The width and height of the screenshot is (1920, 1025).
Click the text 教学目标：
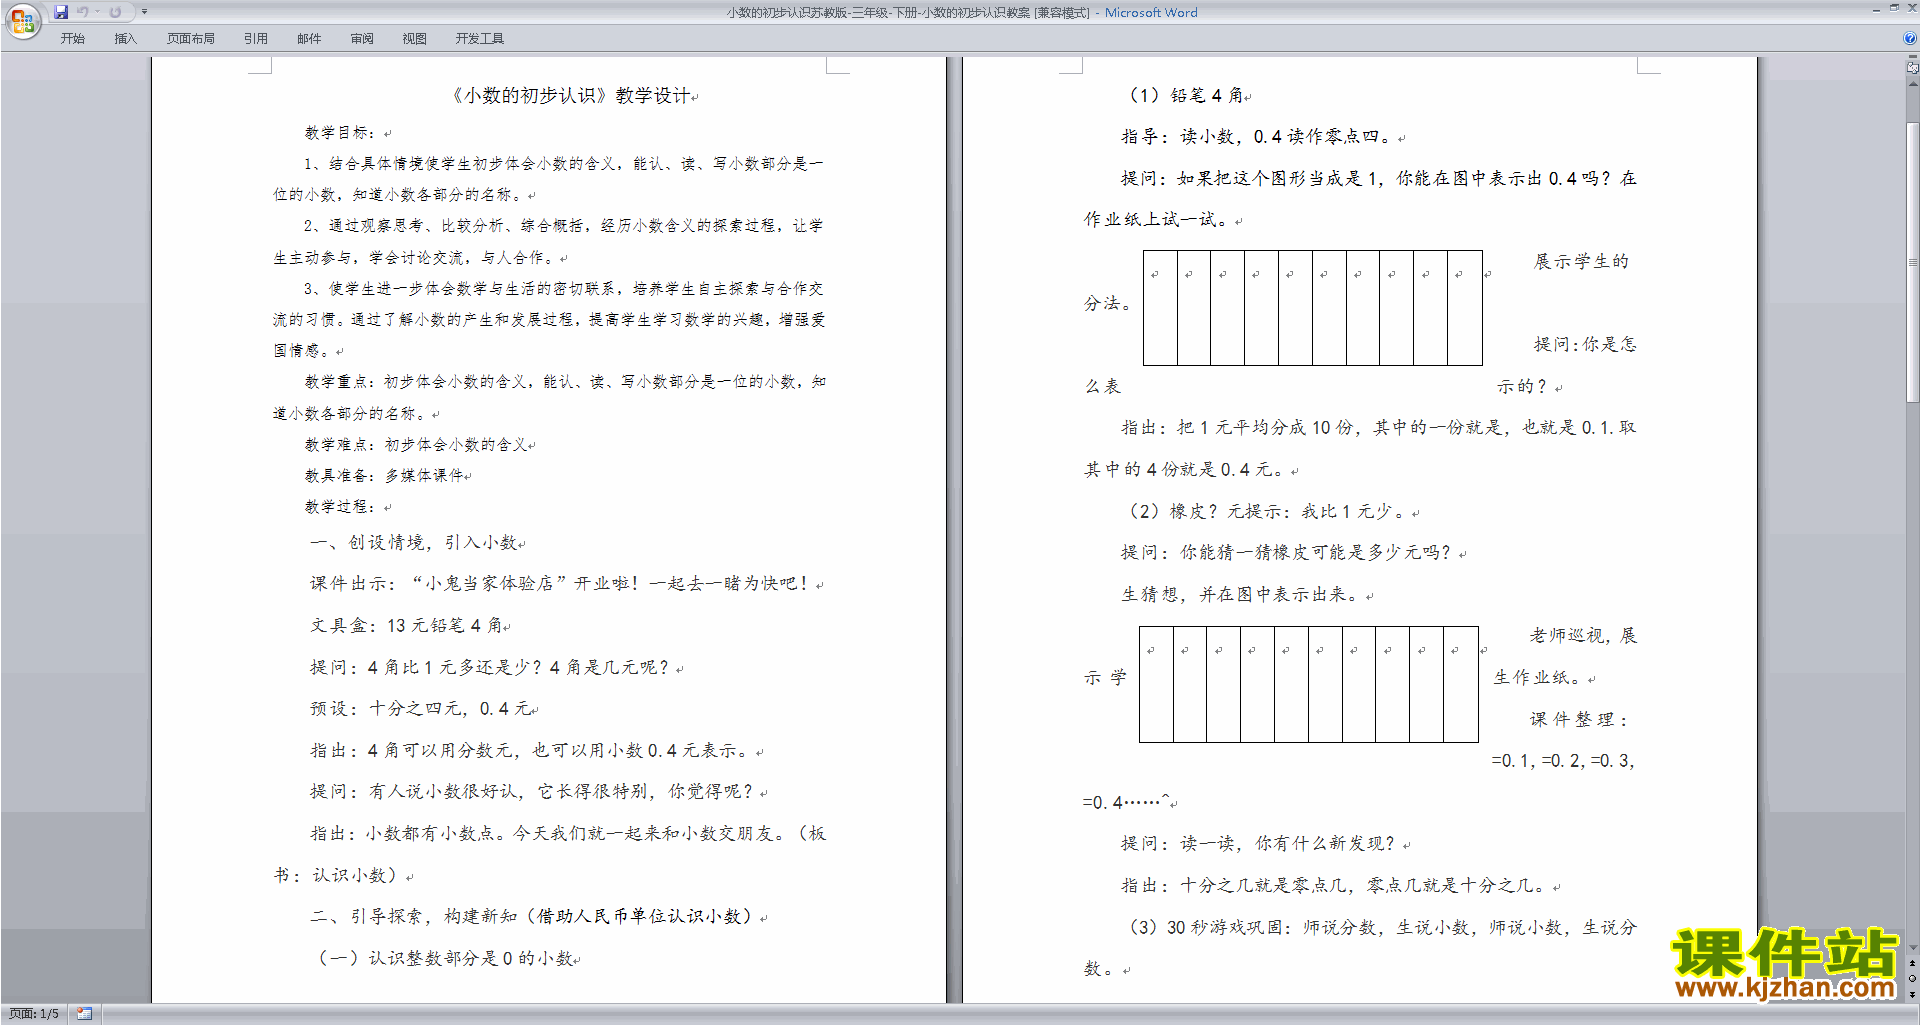click(x=341, y=132)
